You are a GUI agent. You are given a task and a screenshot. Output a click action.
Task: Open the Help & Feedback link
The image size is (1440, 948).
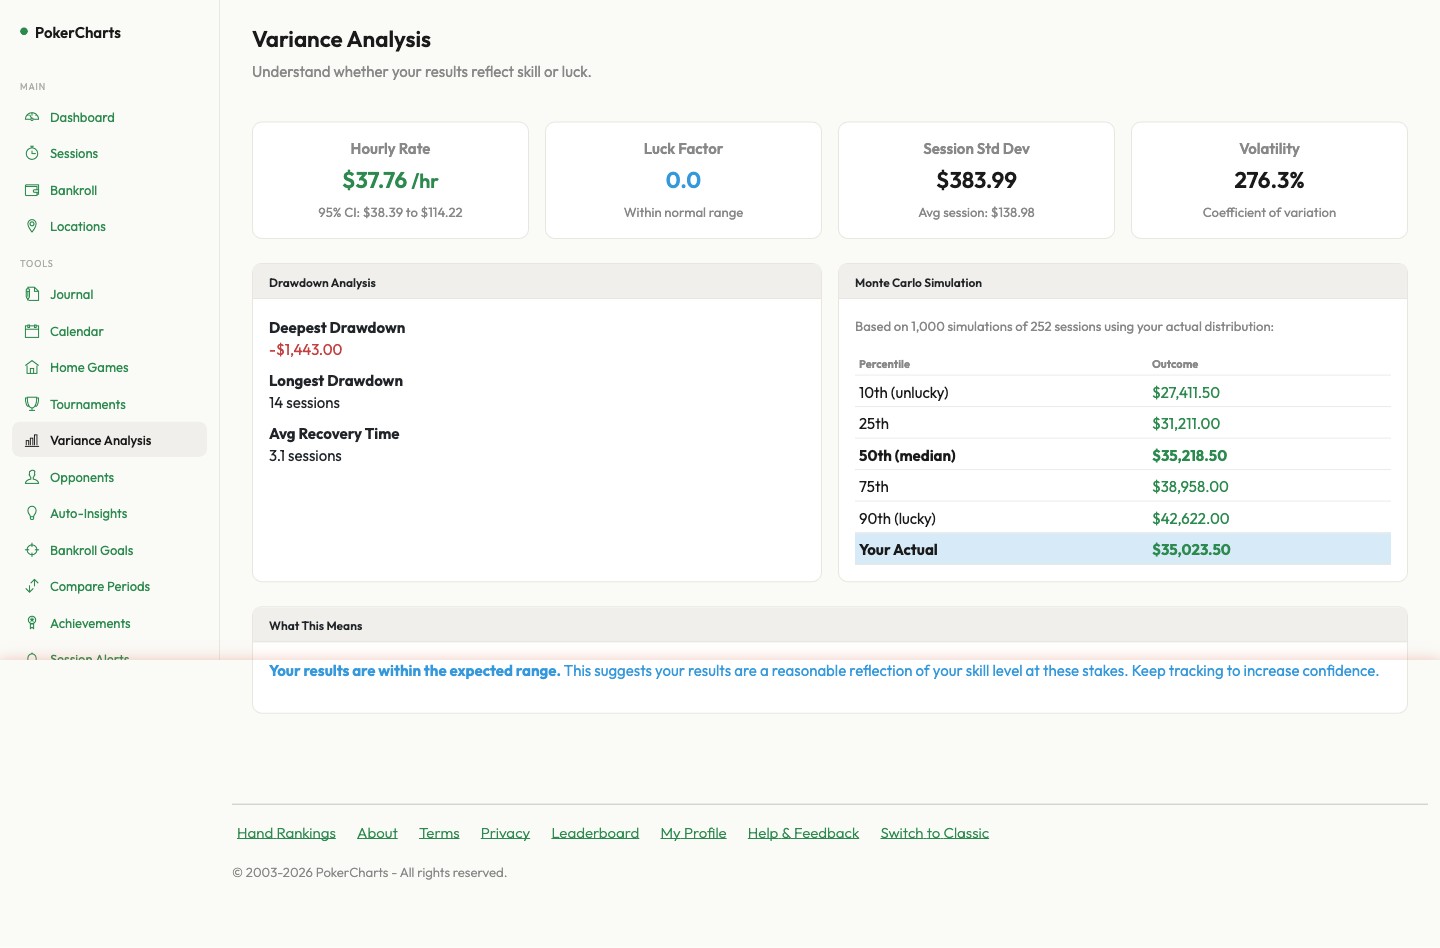(803, 833)
